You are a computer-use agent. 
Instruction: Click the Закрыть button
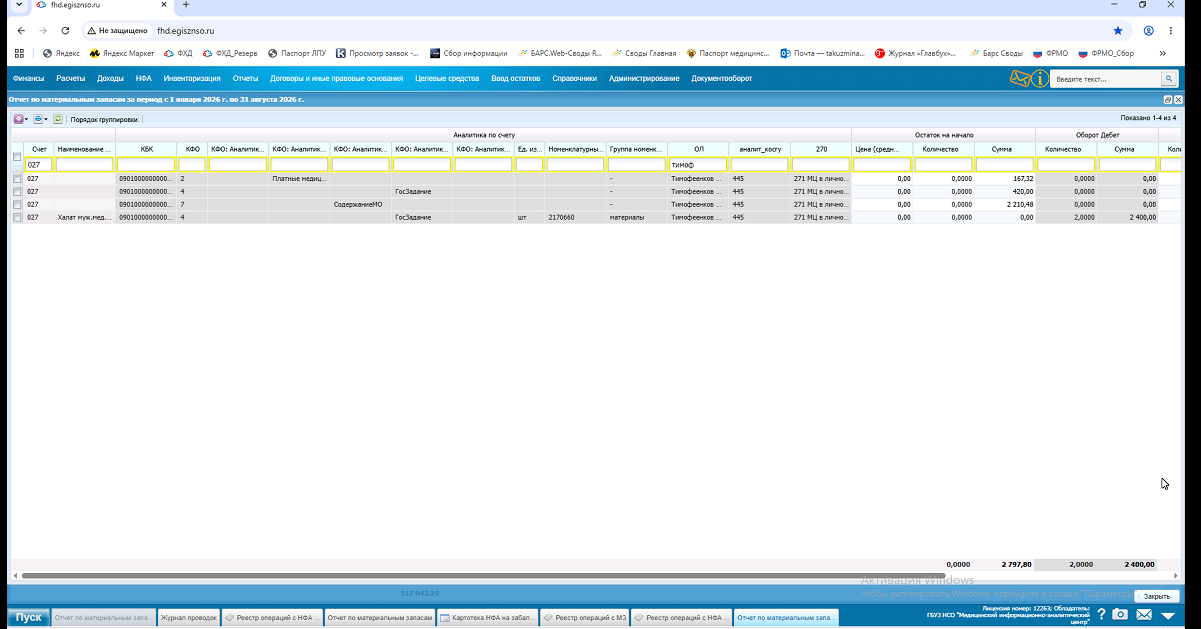pos(1157,596)
